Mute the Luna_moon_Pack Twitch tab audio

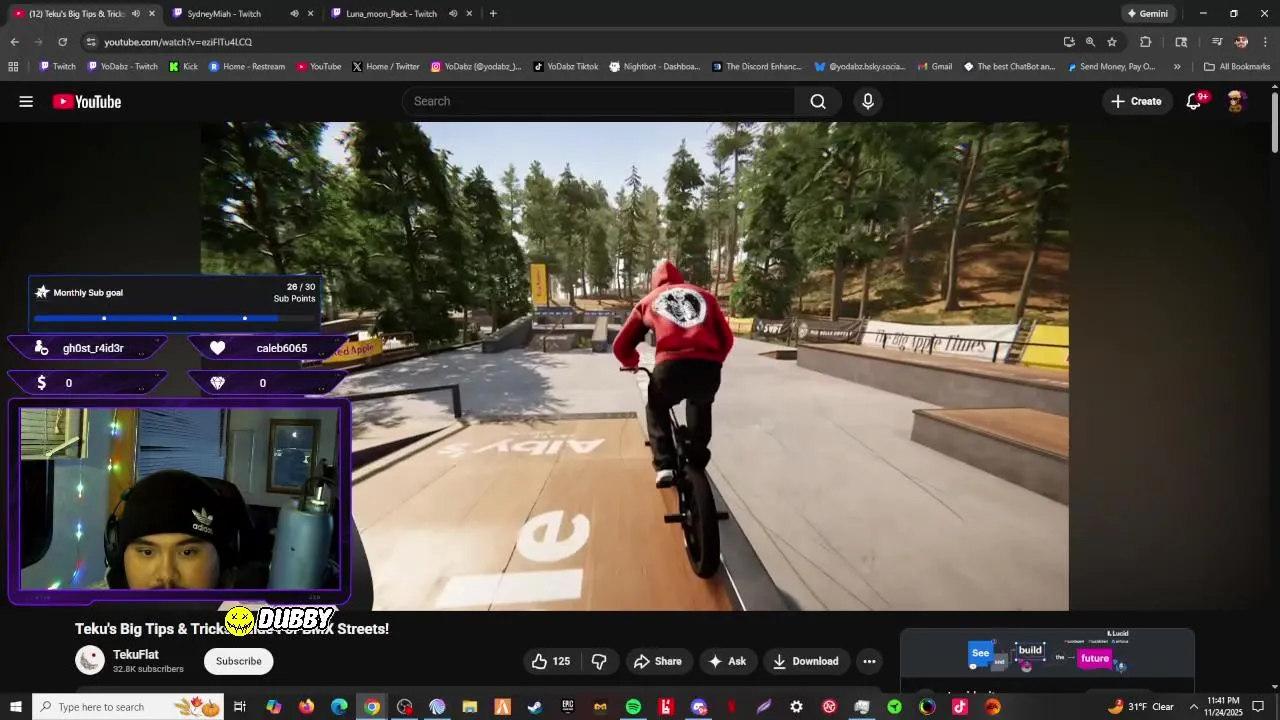point(453,14)
